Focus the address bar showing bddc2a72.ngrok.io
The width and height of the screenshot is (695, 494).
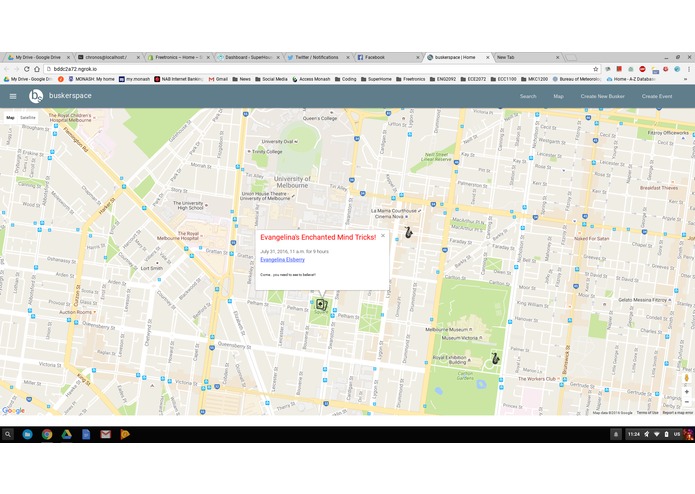[x=319, y=69]
